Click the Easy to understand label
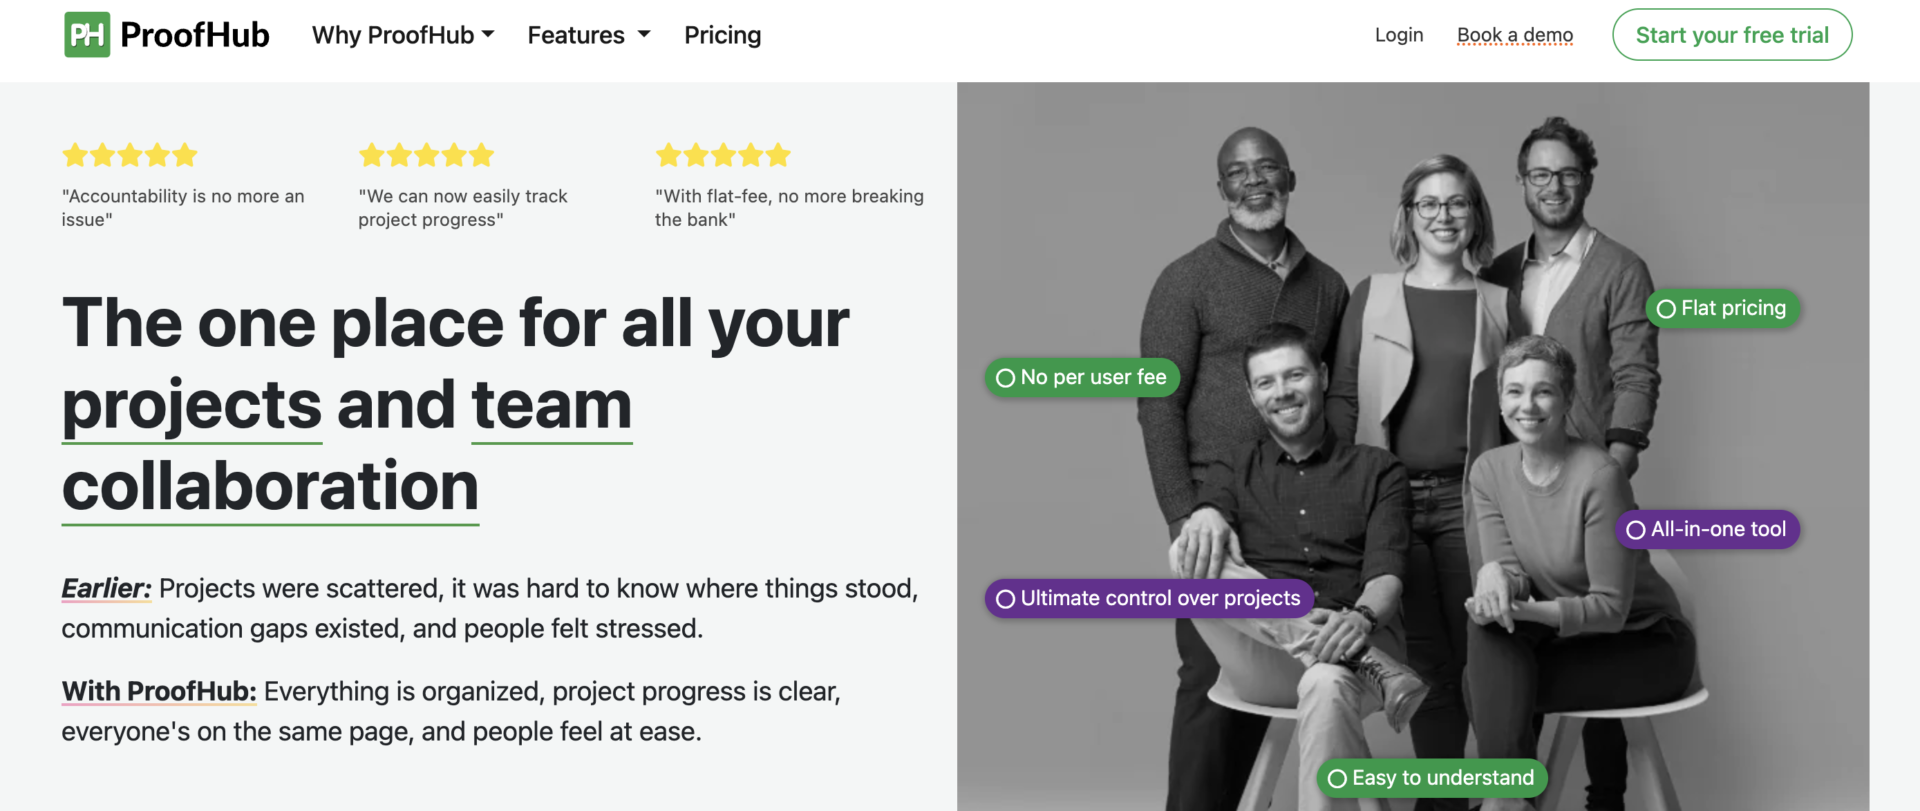The image size is (1920, 811). click(x=1442, y=778)
